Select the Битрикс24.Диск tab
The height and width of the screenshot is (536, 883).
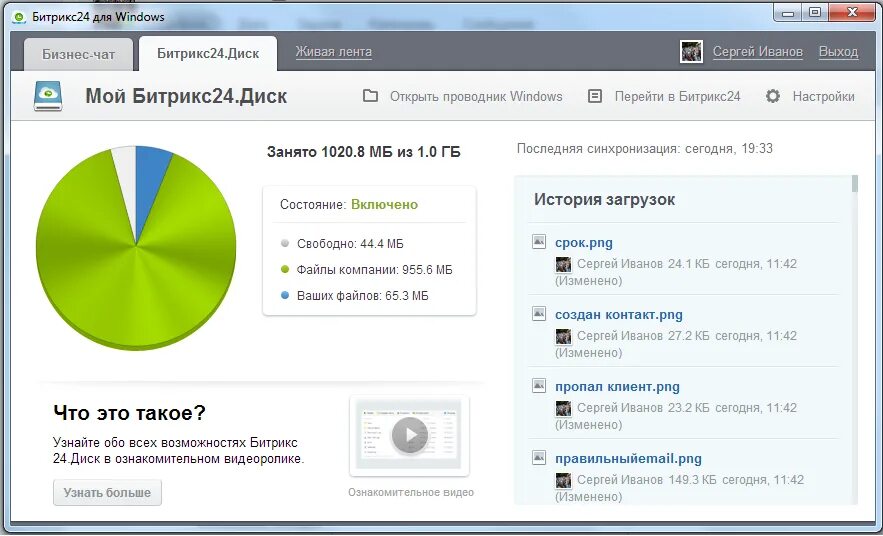(x=208, y=53)
